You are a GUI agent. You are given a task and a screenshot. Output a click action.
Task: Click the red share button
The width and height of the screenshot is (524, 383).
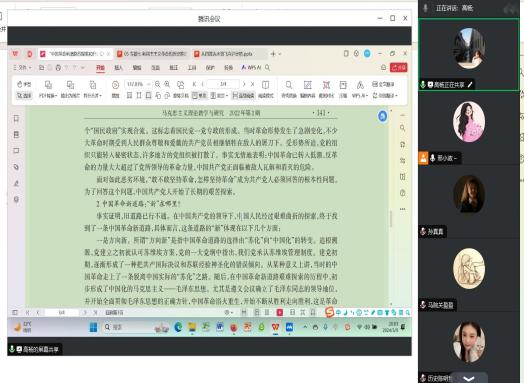pos(399,68)
